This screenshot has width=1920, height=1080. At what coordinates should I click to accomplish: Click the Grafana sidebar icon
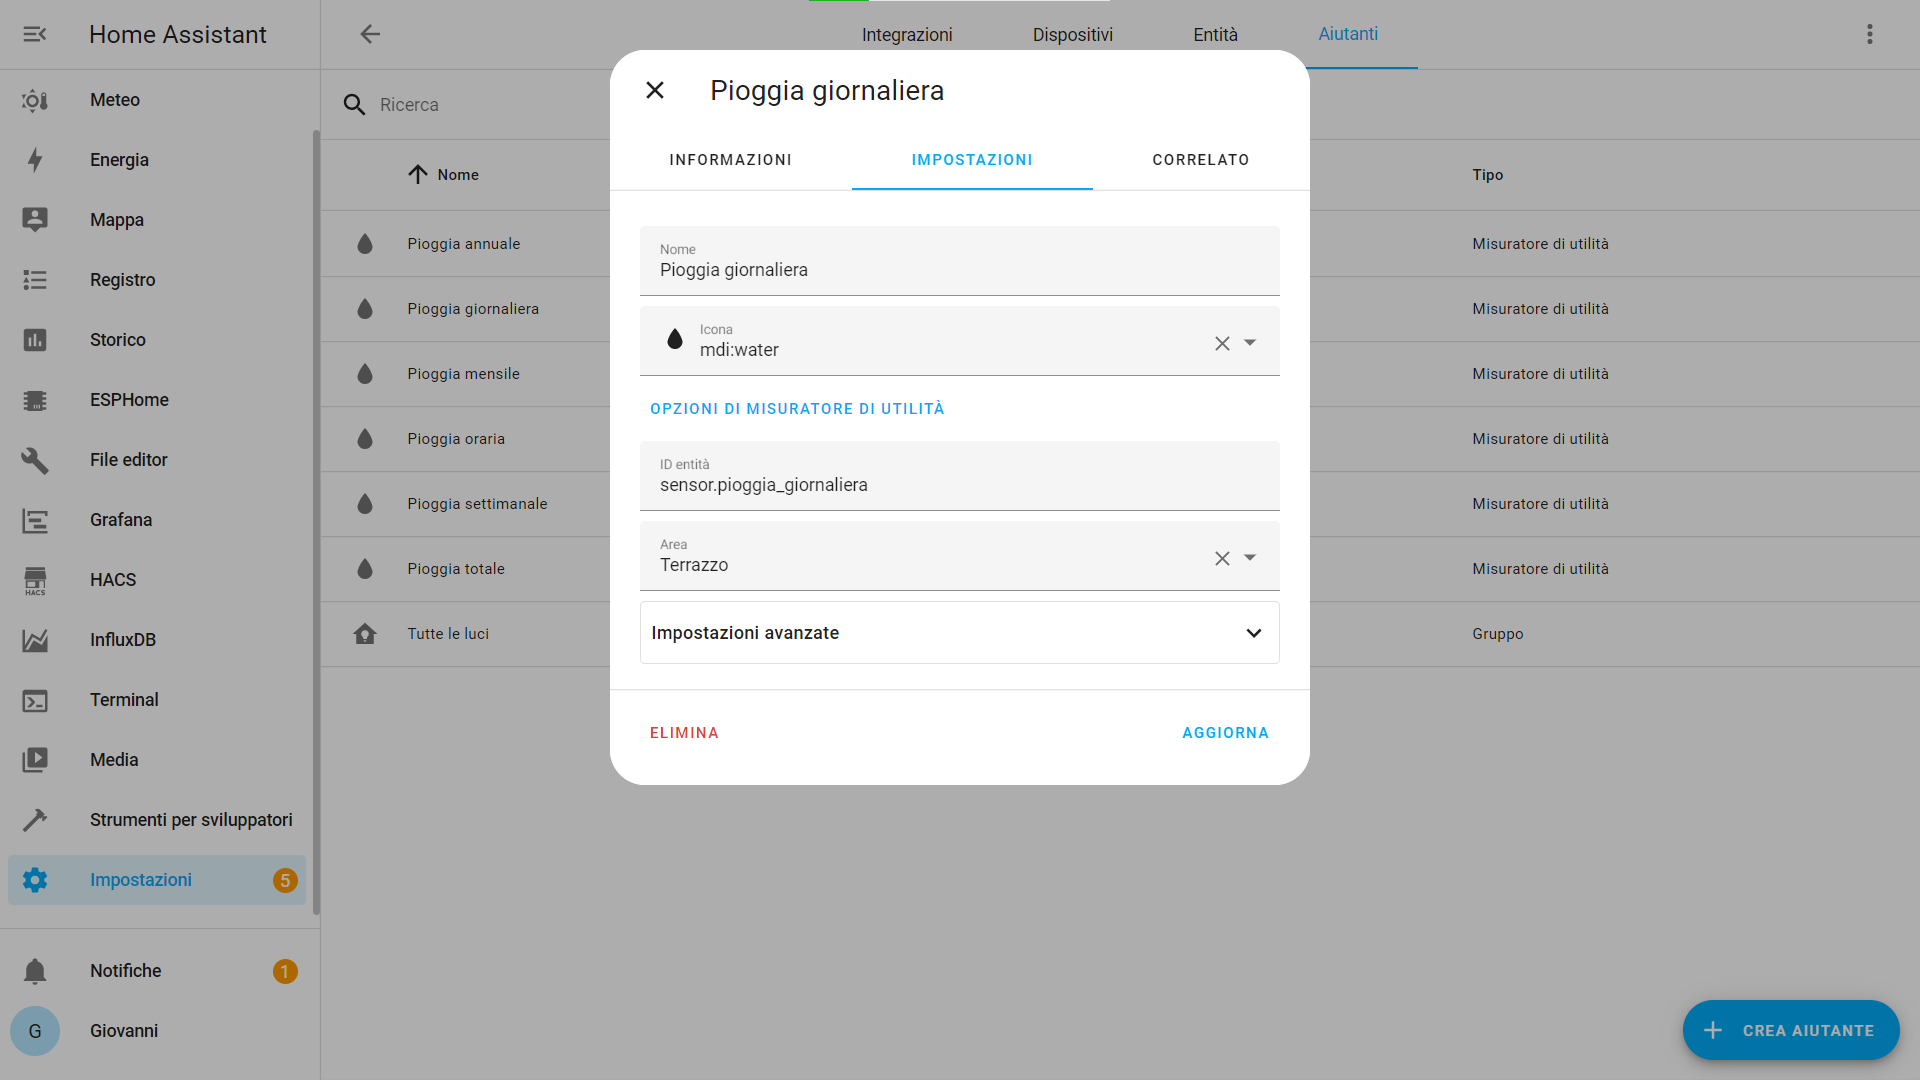click(x=35, y=520)
